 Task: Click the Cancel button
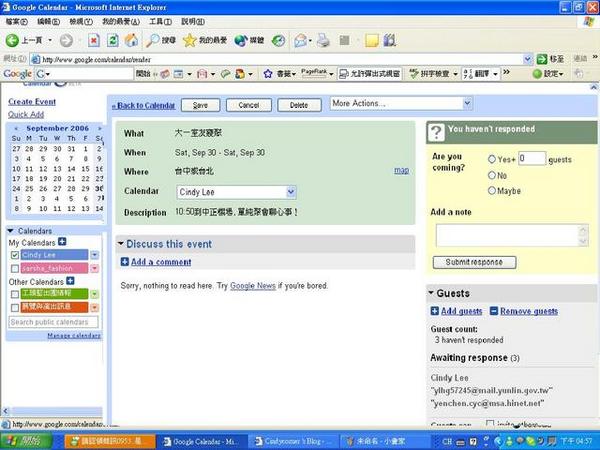coord(249,105)
